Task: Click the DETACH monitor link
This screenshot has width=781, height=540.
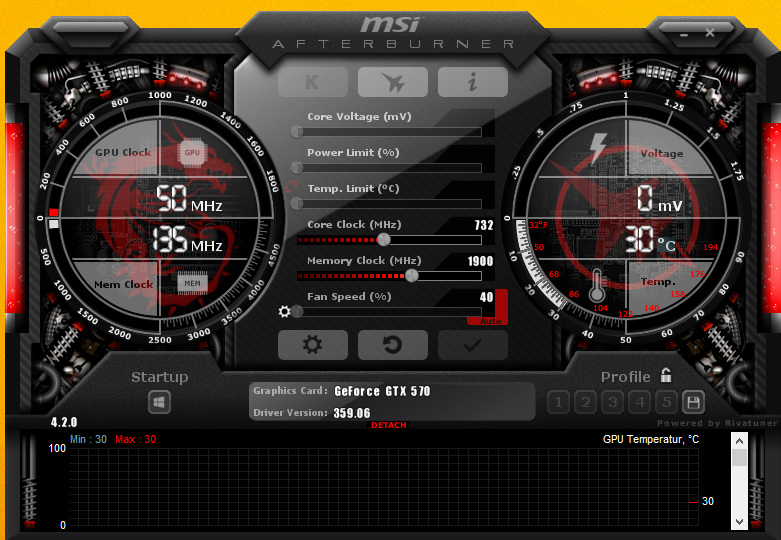Action: [389, 425]
